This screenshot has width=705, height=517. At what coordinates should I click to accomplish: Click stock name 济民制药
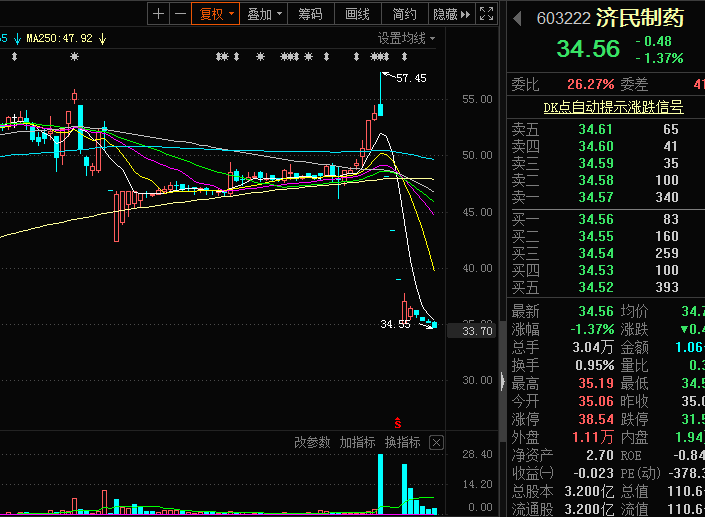[x=639, y=18]
